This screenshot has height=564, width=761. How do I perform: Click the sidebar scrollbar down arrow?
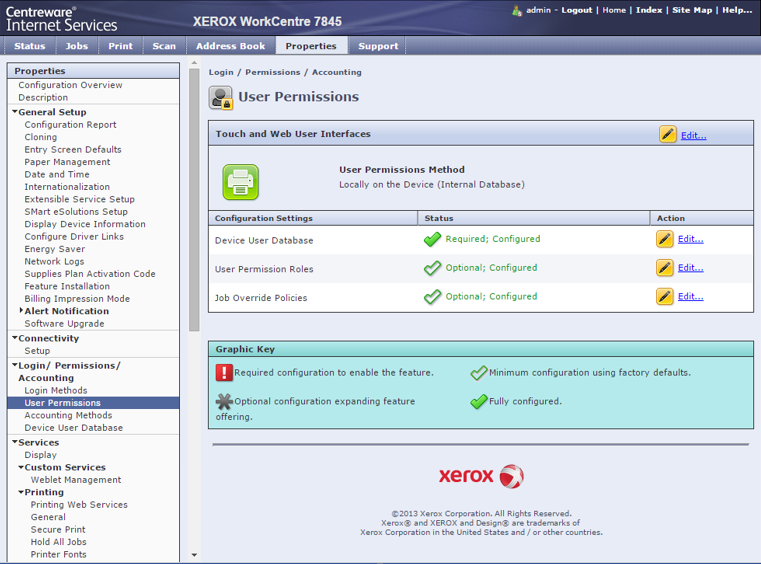194,555
